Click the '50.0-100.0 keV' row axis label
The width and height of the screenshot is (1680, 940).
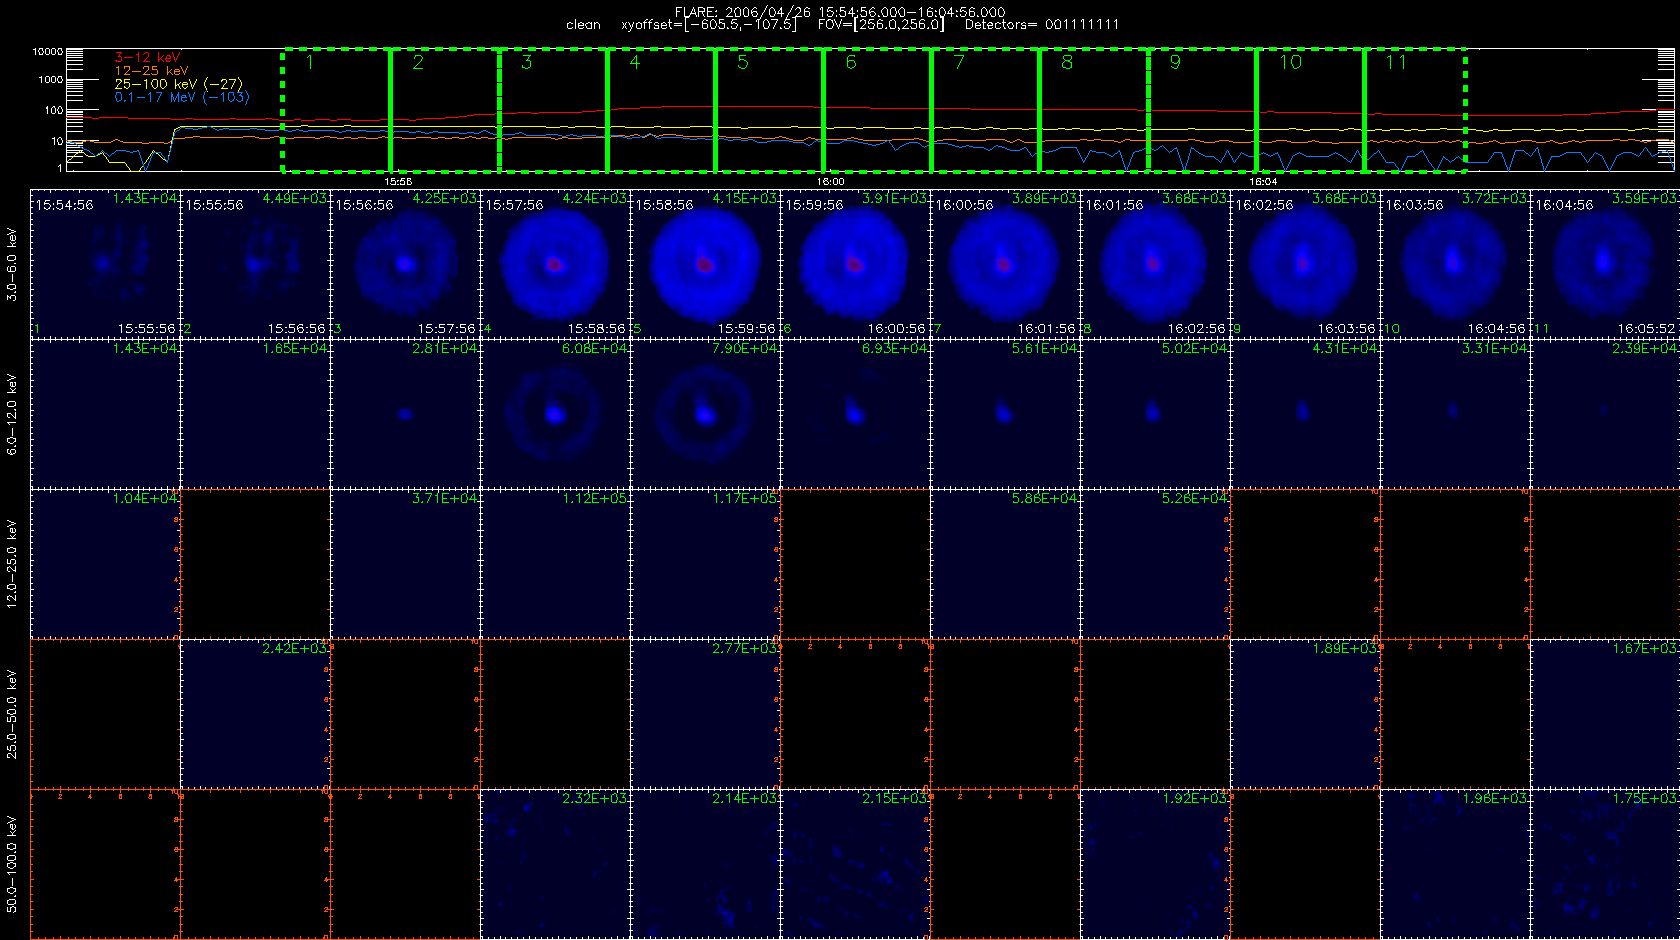pyautogui.click(x=12, y=864)
